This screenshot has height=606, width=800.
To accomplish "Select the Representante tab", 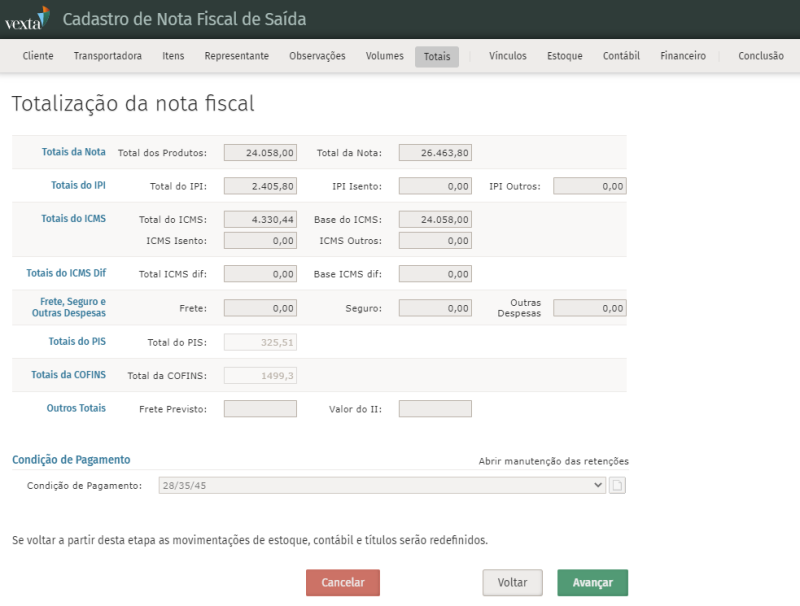I will pyautogui.click(x=236, y=56).
